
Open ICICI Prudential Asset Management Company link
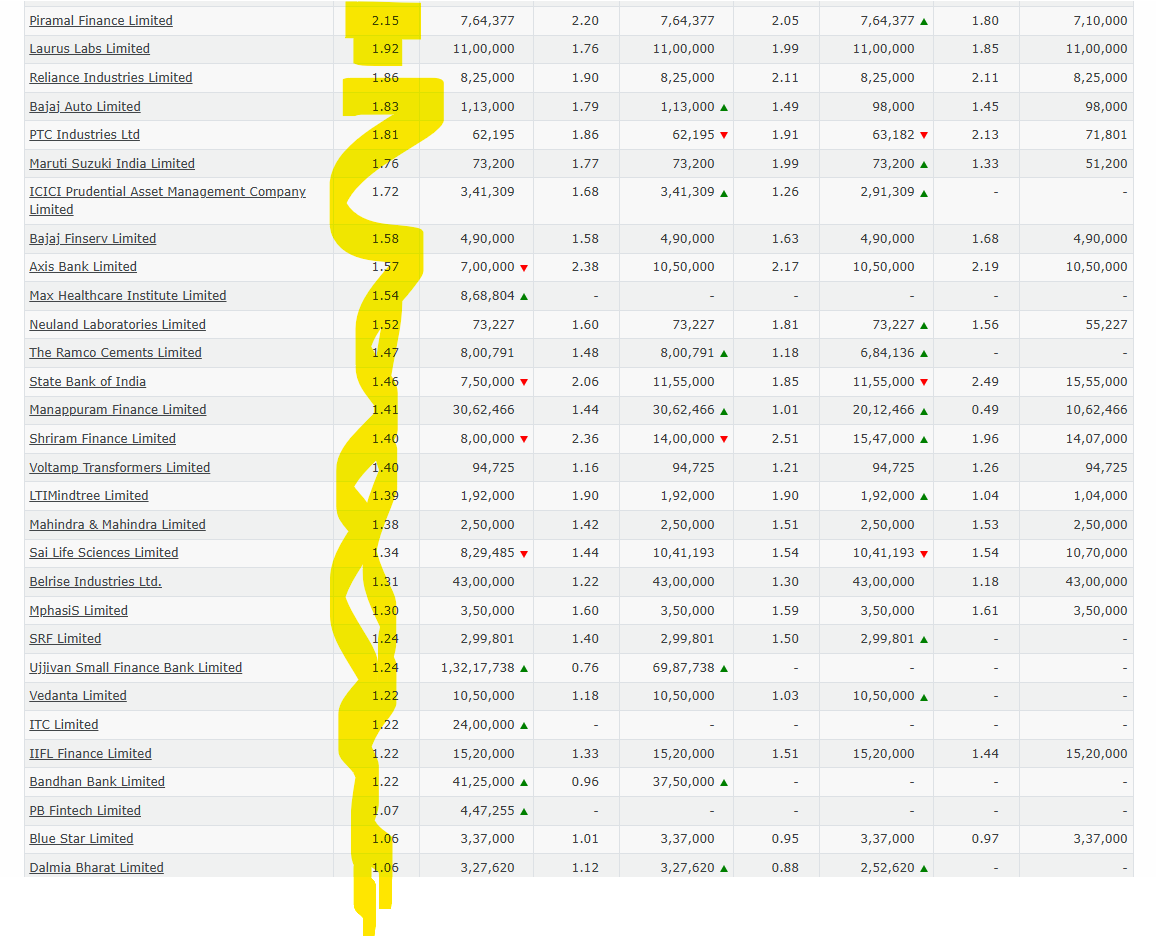[167, 200]
